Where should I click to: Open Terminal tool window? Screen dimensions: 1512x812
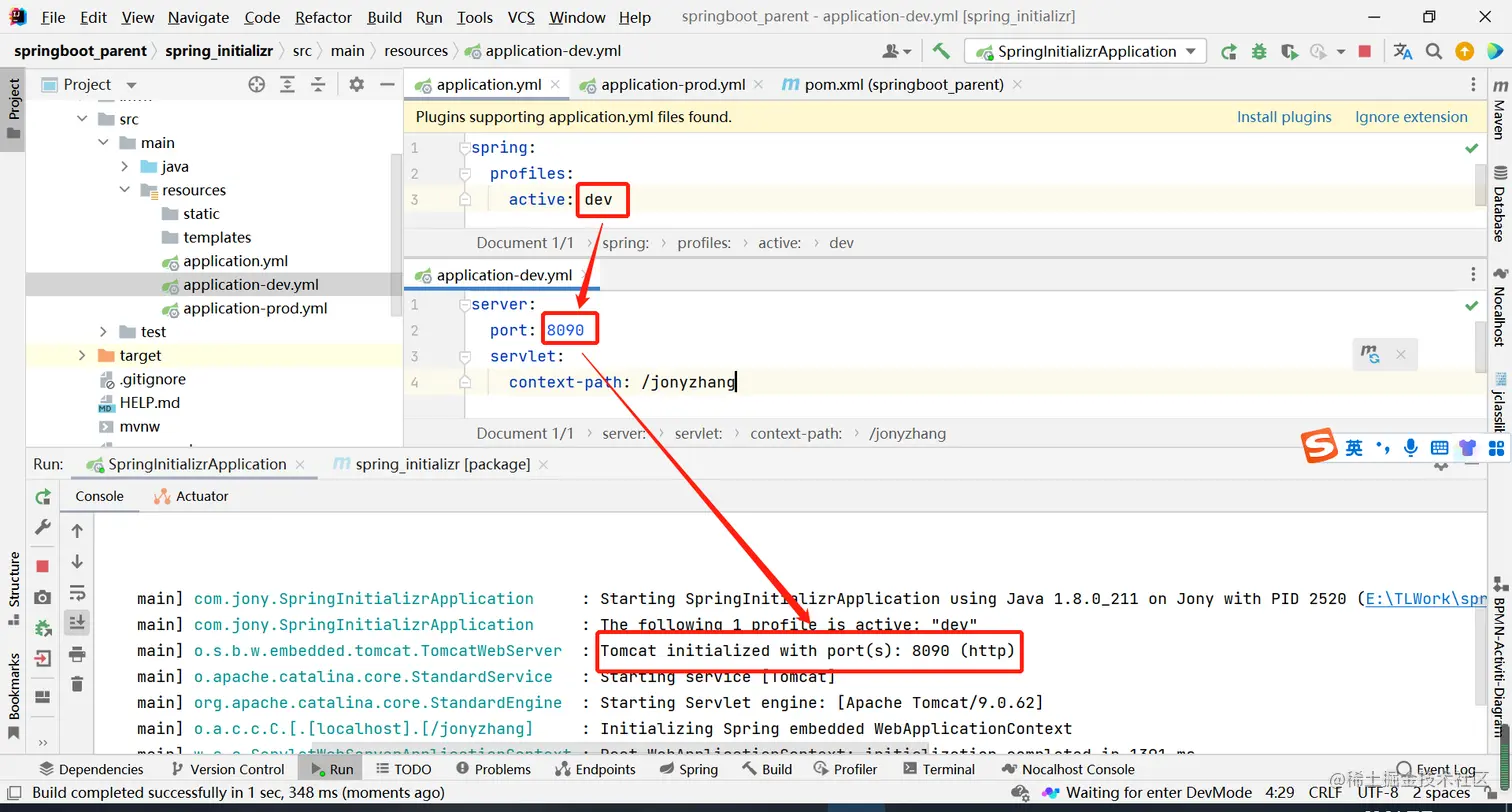pos(938,769)
